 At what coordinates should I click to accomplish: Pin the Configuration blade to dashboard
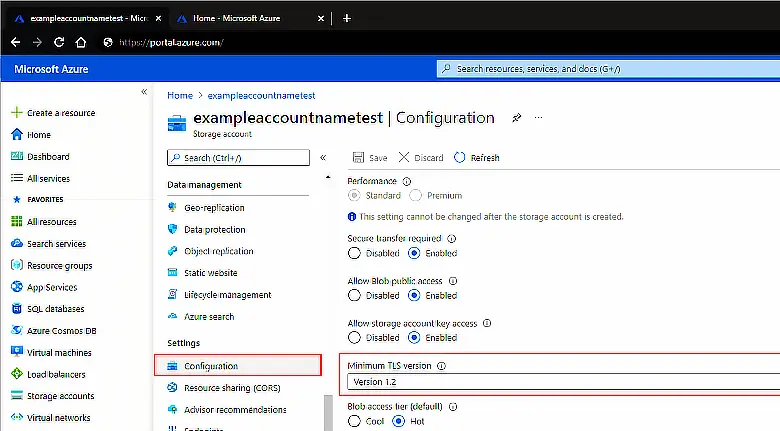pos(517,118)
